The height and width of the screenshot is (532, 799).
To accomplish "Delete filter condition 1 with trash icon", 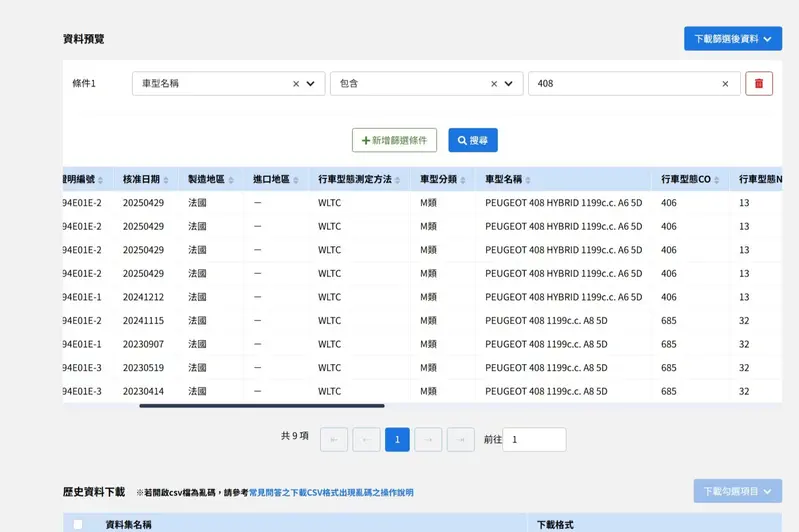I will pyautogui.click(x=758, y=84).
